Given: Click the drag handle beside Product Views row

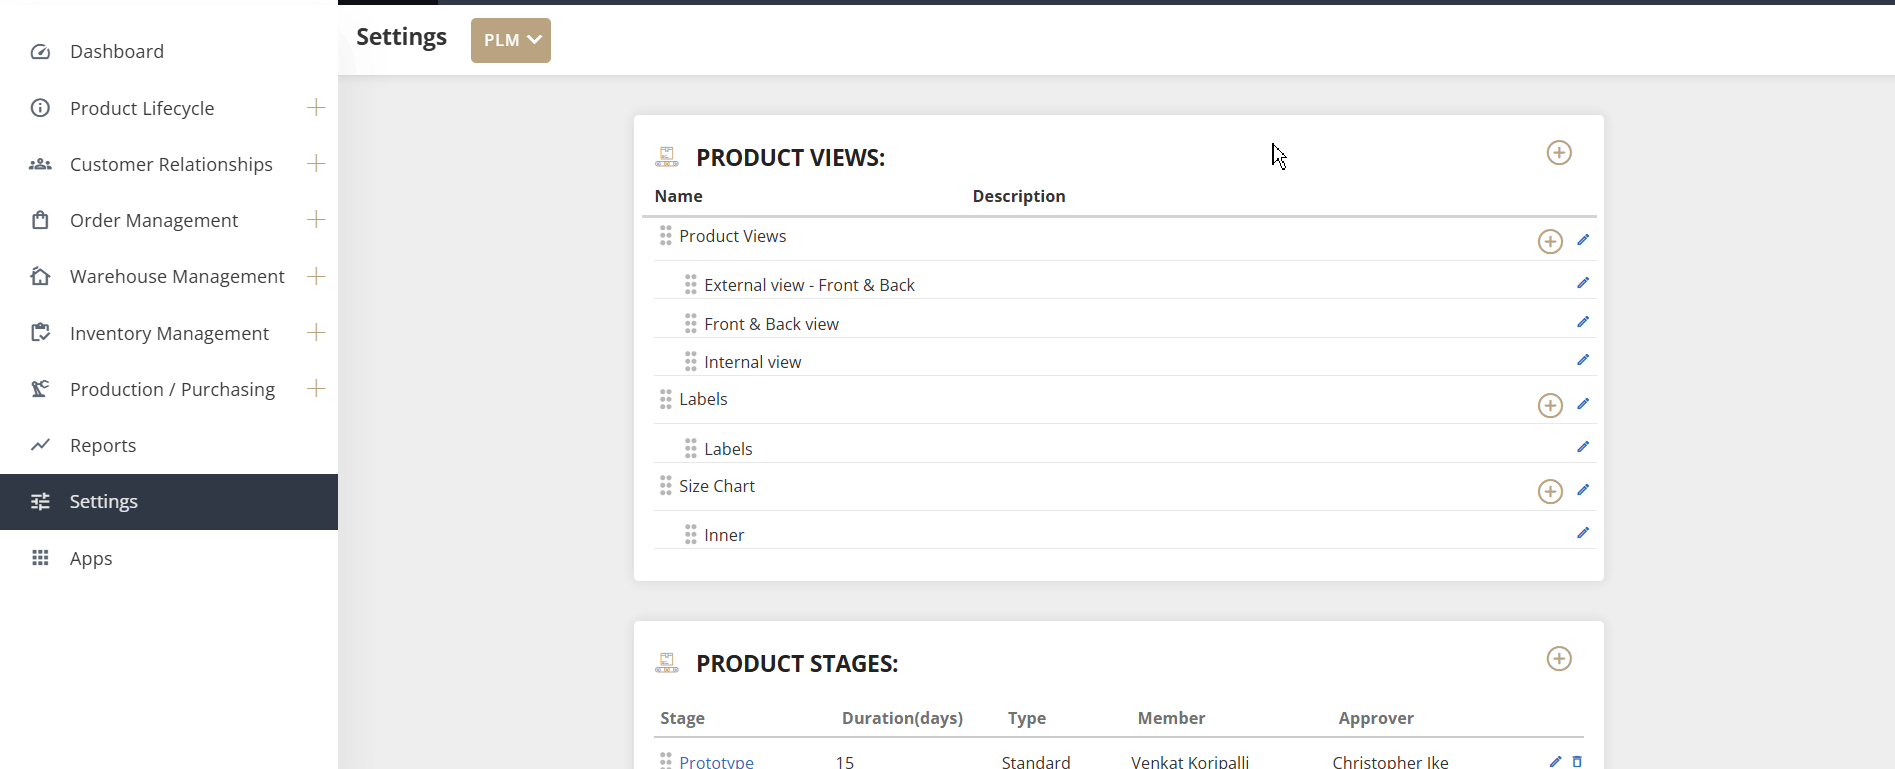Looking at the screenshot, I should (666, 236).
